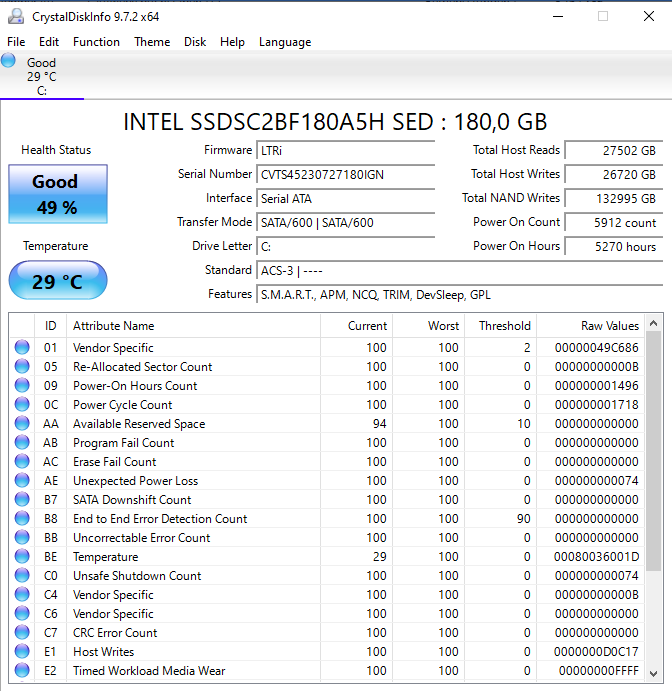Click the blue status orb for drive C:
The width and height of the screenshot is (672, 691).
pos(8,60)
